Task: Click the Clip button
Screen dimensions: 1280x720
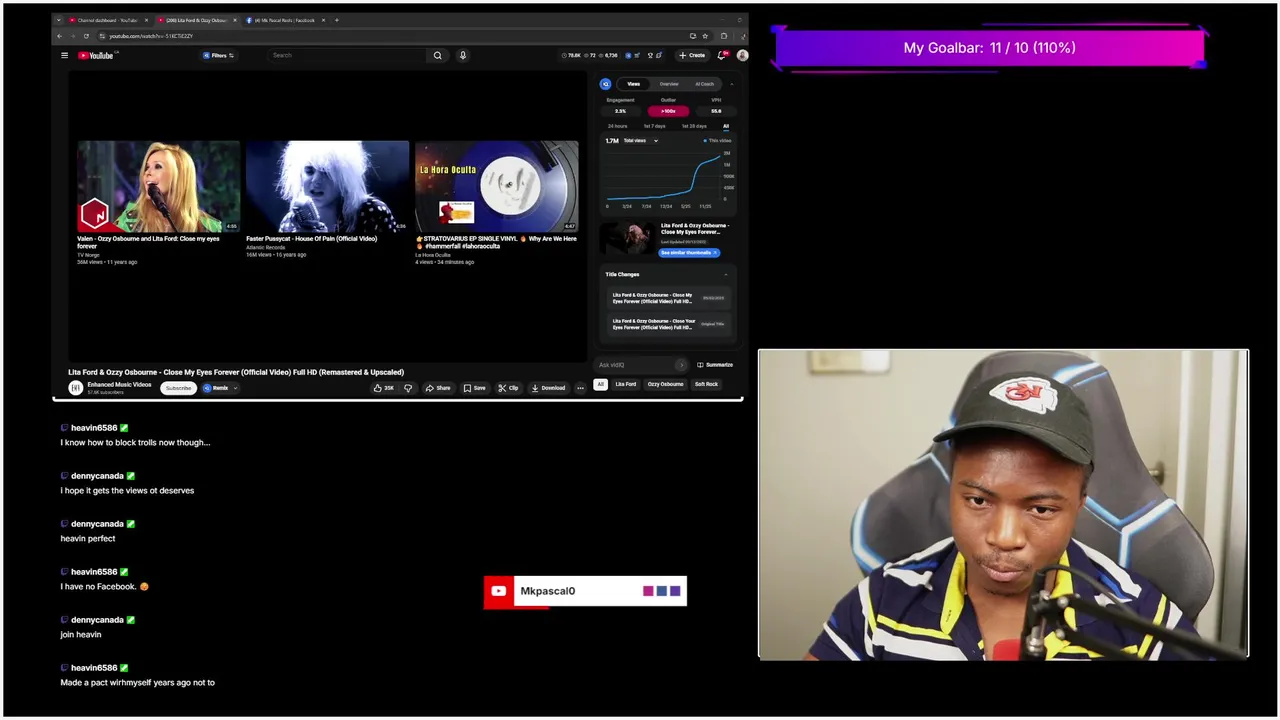Action: (508, 388)
